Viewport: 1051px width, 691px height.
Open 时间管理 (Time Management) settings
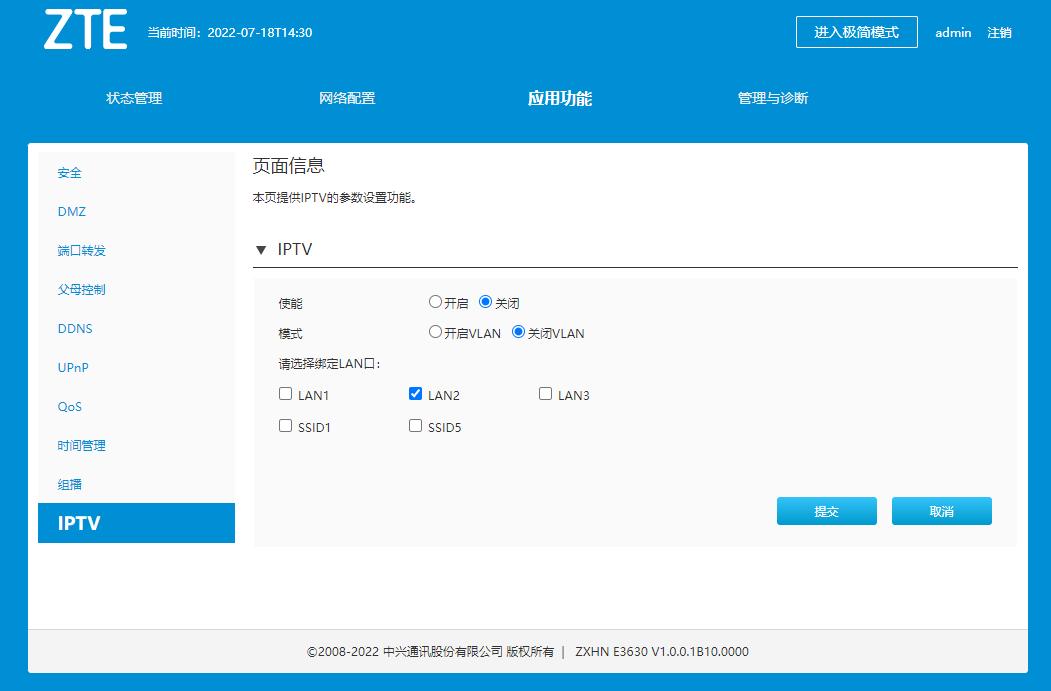[81, 445]
